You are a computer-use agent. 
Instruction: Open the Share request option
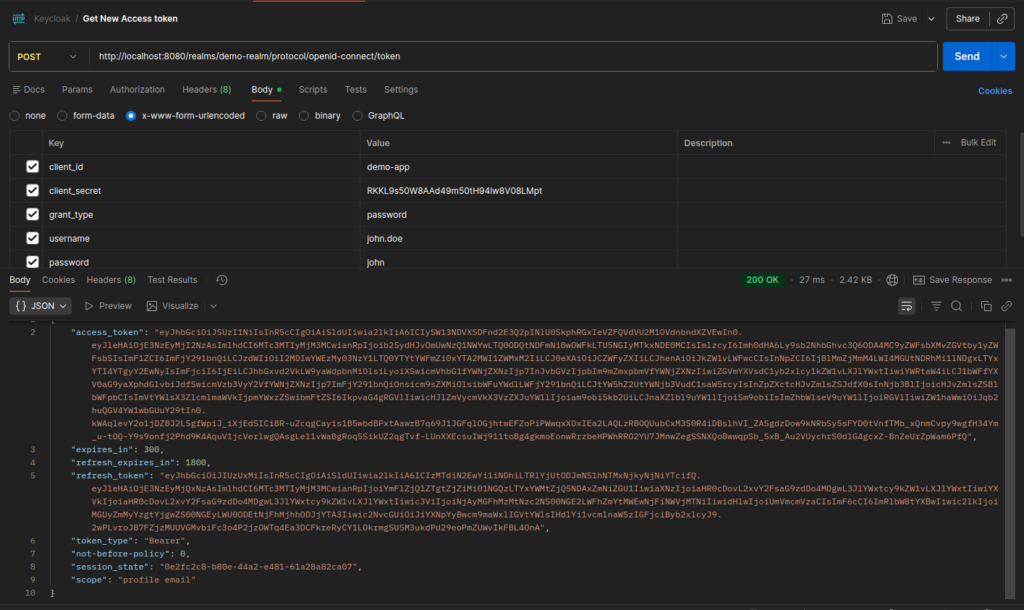[x=966, y=18]
